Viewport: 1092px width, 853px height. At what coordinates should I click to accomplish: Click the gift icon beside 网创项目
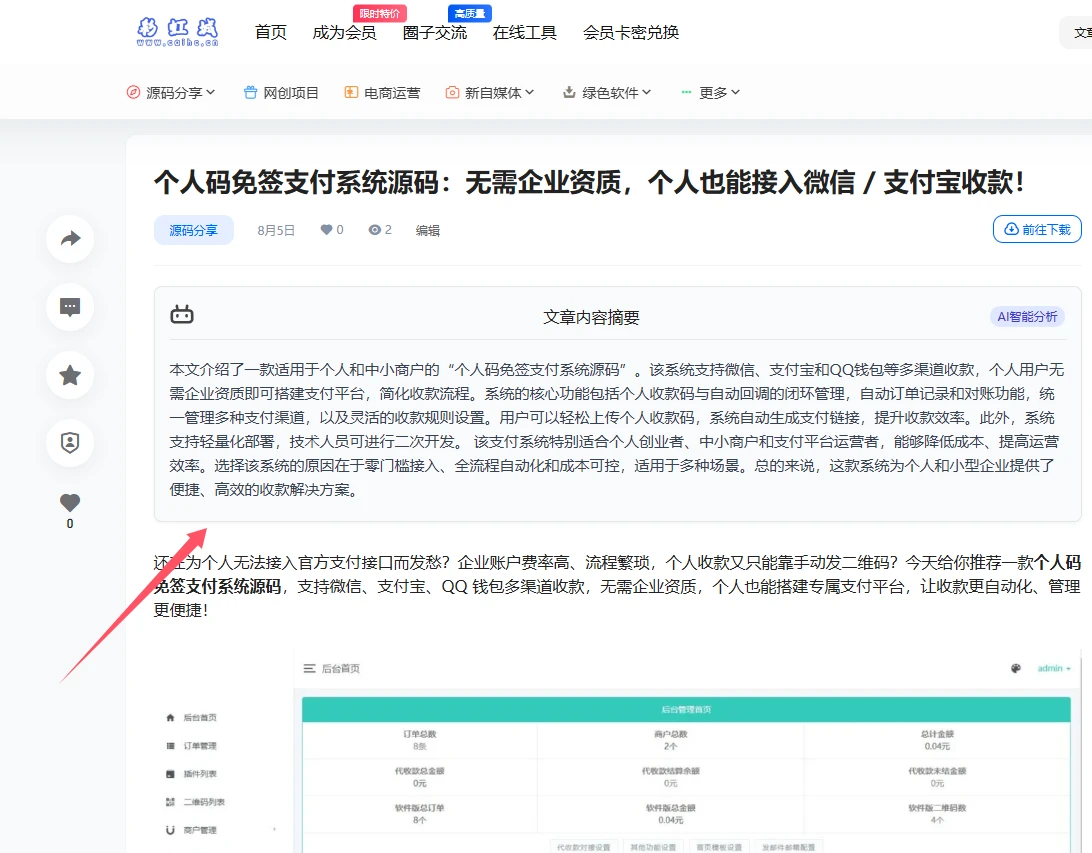(250, 92)
